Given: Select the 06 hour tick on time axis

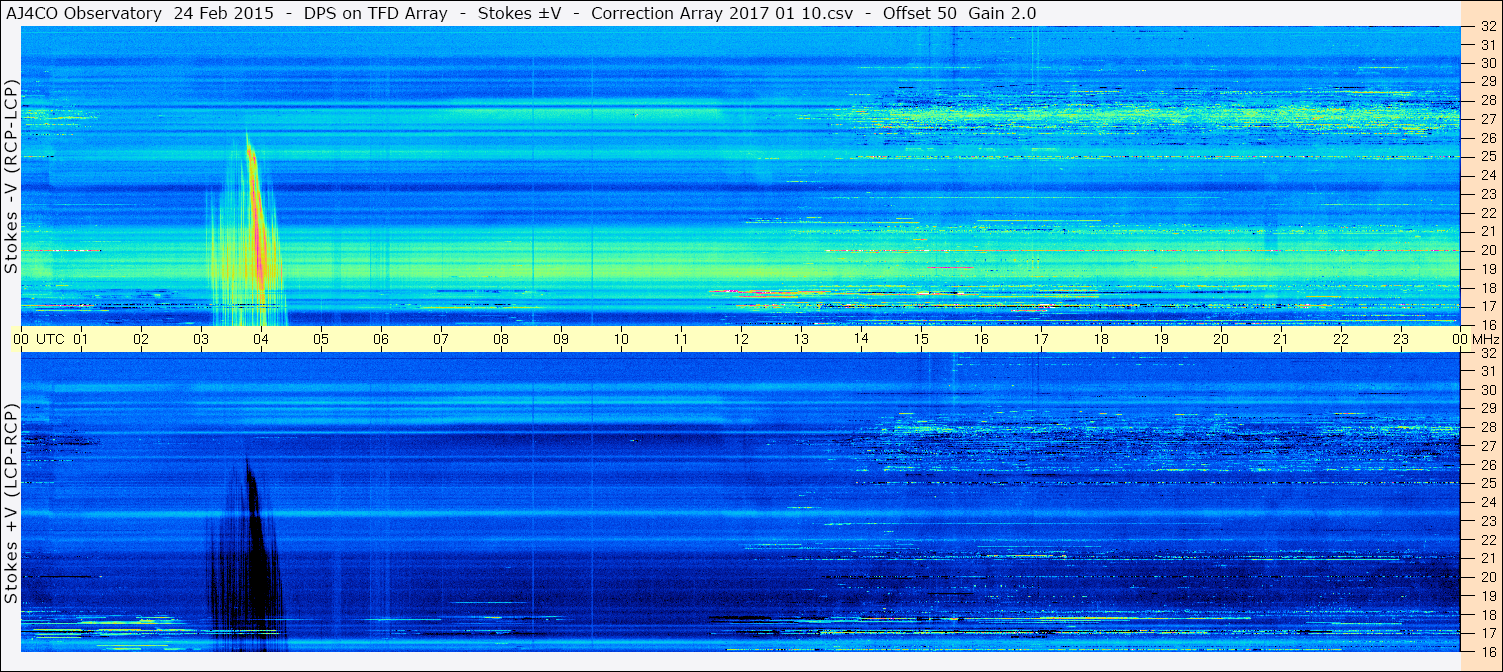Looking at the screenshot, I should click(x=381, y=339).
